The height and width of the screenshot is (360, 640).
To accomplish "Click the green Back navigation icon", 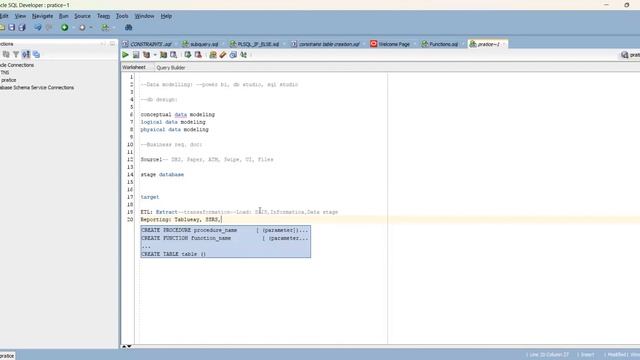I will pyautogui.click(x=64, y=27).
